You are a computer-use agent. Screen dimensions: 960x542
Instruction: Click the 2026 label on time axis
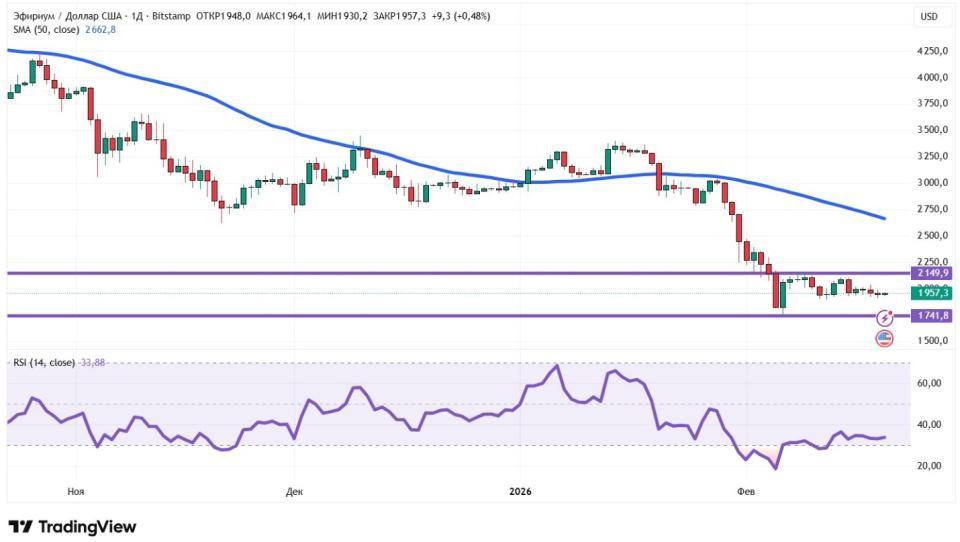click(519, 491)
